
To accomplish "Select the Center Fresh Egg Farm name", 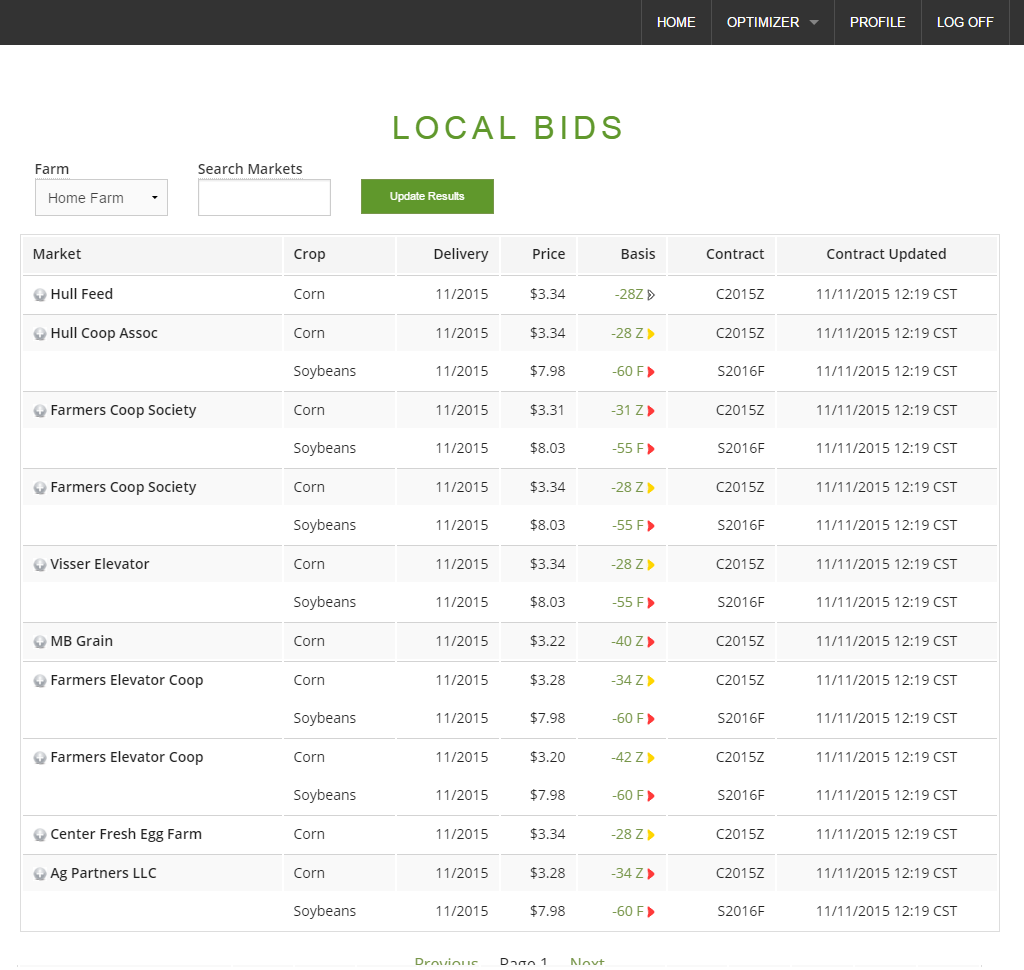I will tap(126, 834).
